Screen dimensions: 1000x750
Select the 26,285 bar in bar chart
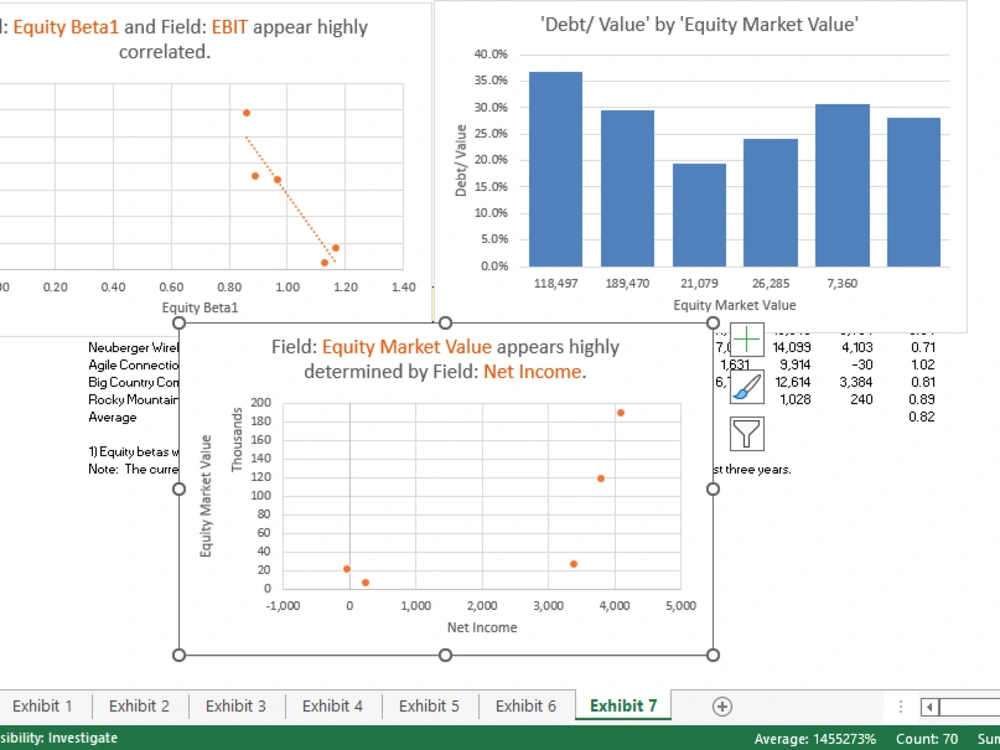(770, 202)
